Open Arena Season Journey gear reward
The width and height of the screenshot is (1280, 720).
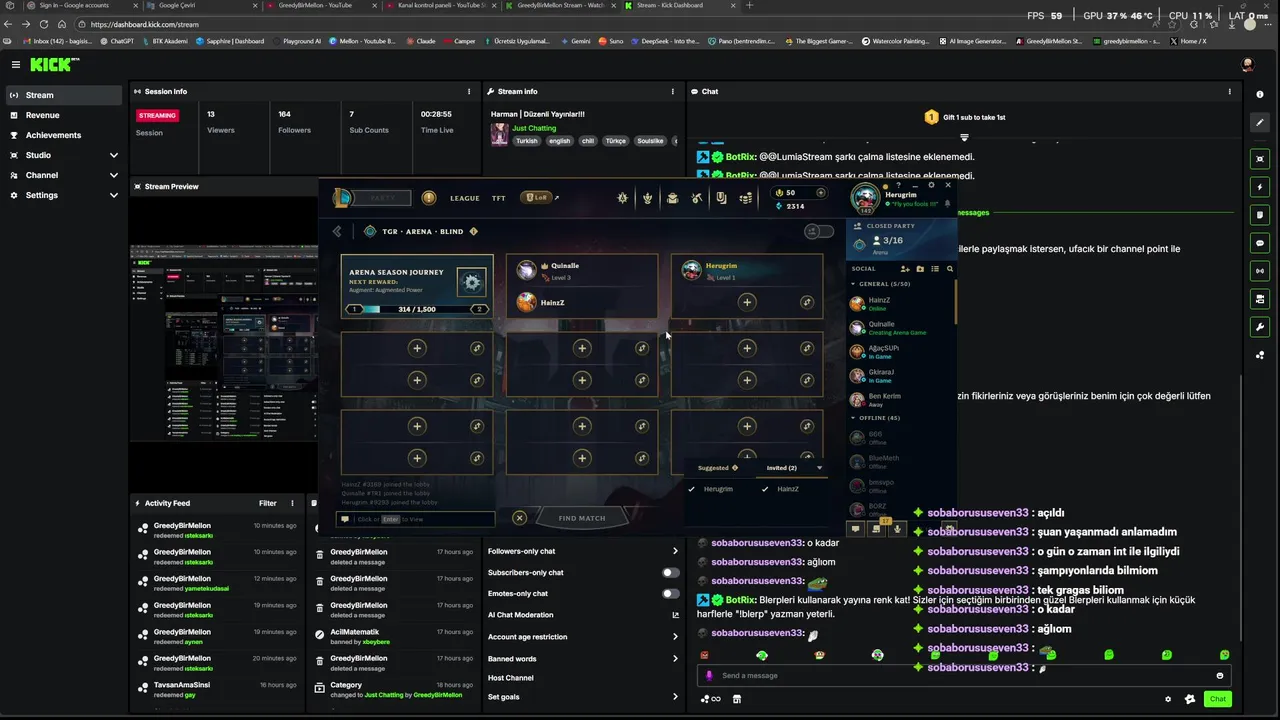471,282
